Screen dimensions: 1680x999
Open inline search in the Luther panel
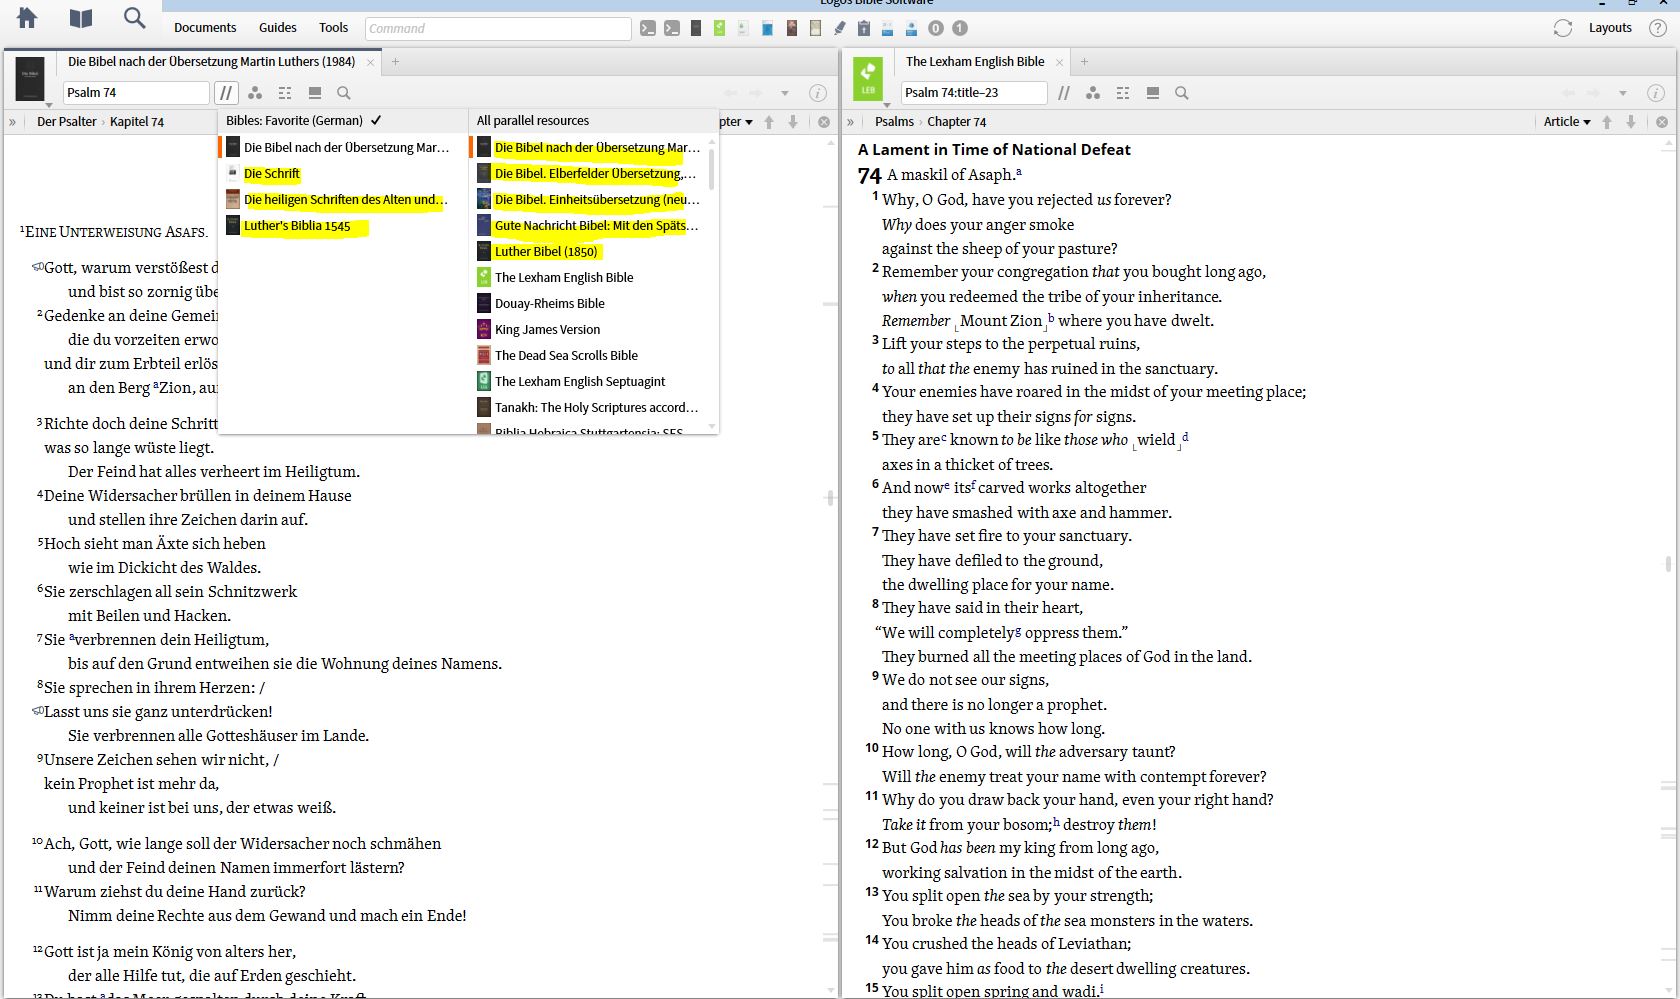coord(344,93)
